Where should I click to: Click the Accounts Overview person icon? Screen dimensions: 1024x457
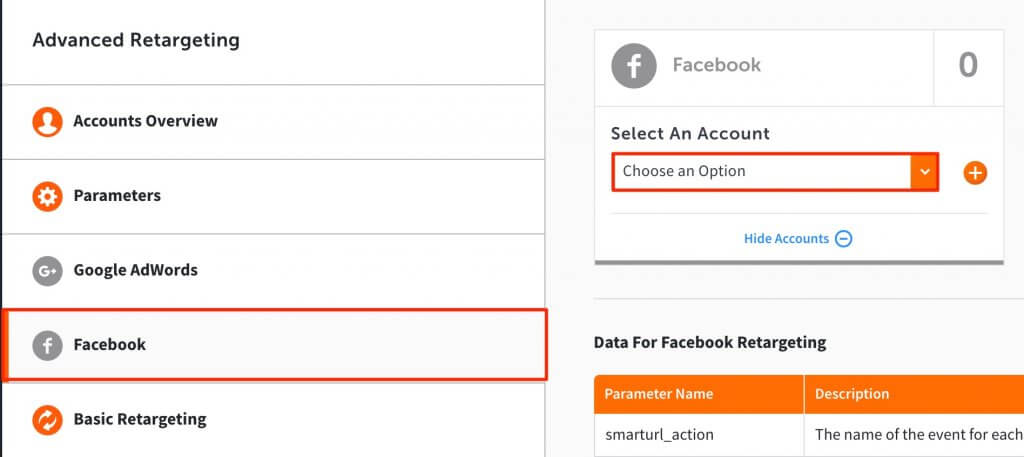coord(47,122)
